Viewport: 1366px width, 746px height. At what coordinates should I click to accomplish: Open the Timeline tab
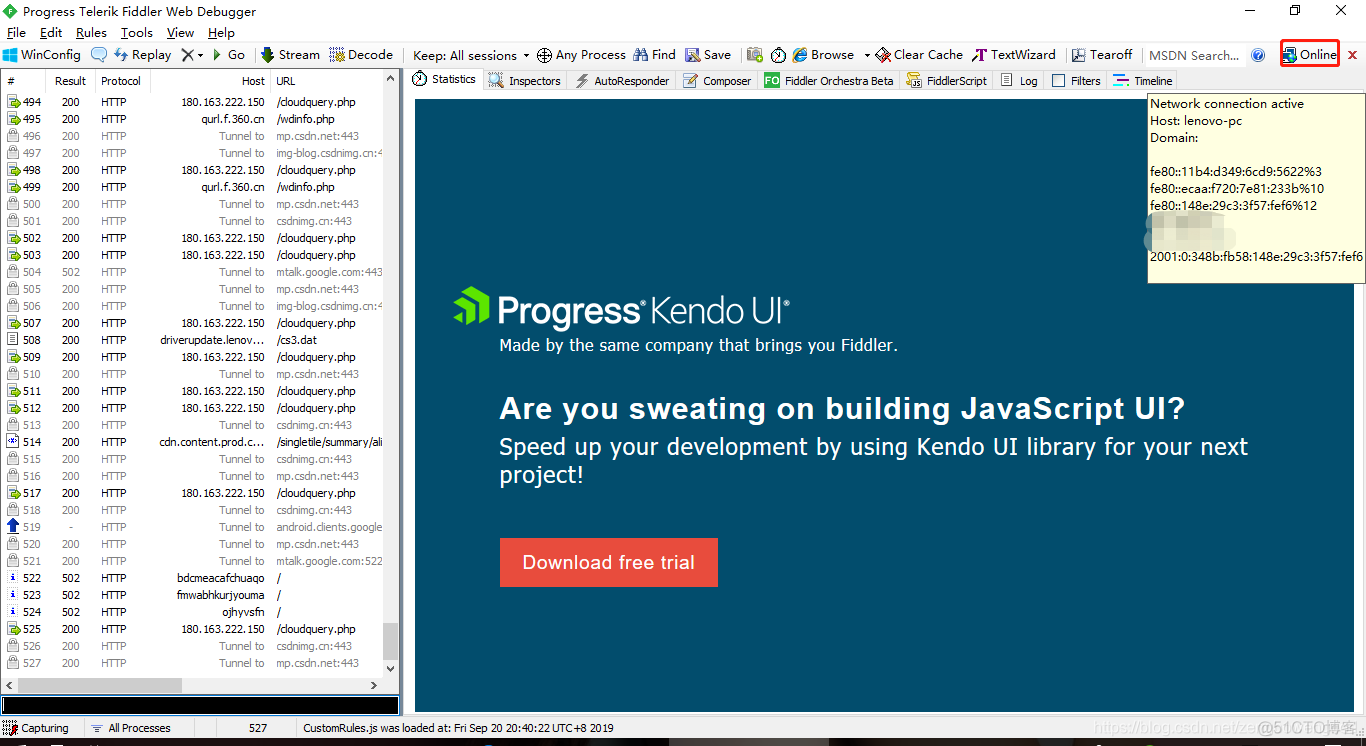tap(1143, 81)
